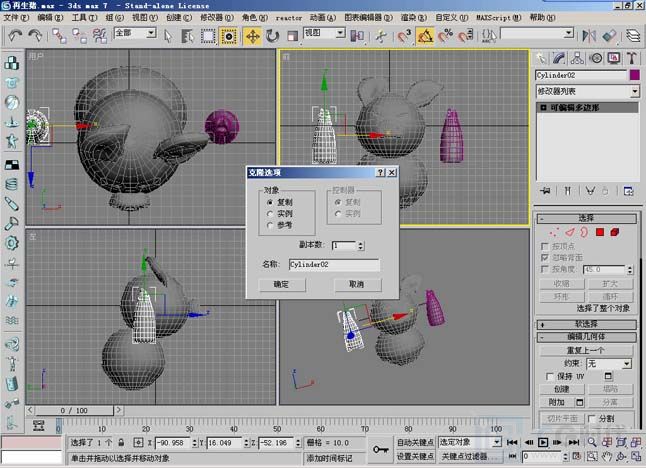Select the 参考 object radio button

270,225
